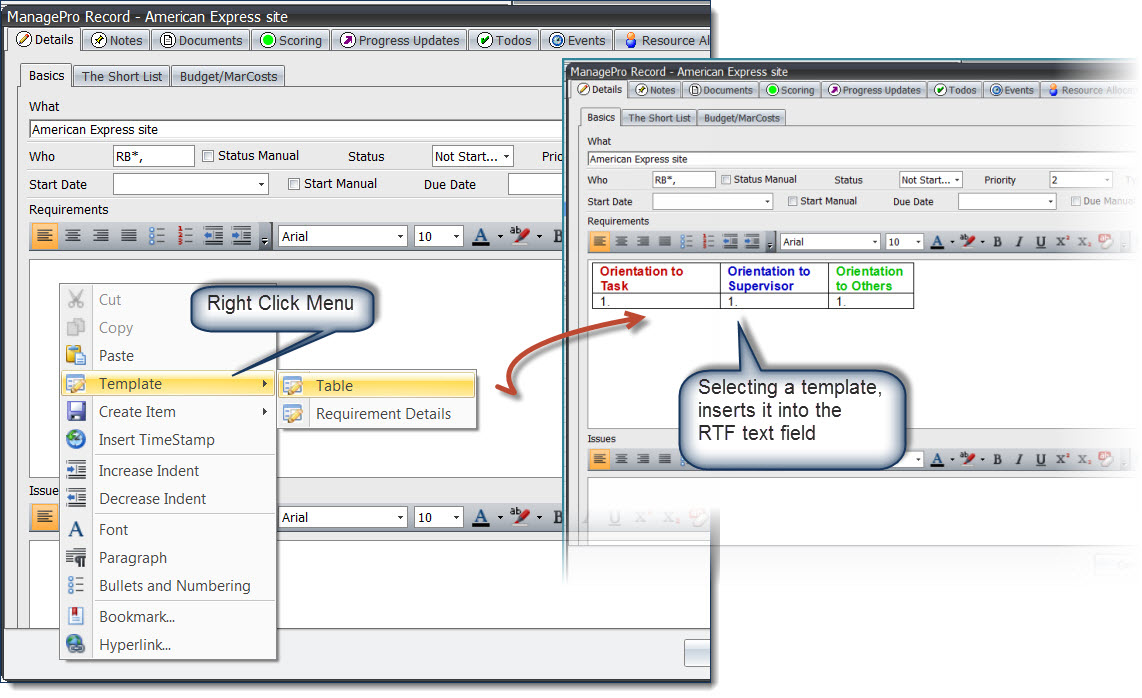Click the Who field in smaller window
The height and width of the screenshot is (698, 1142).
(684, 180)
